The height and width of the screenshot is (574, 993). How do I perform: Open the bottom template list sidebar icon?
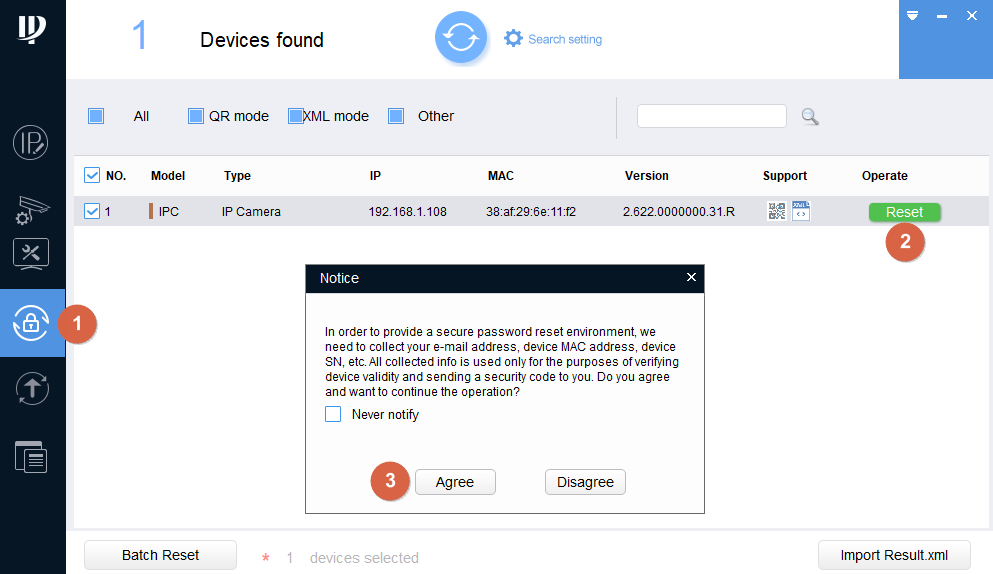(31, 456)
